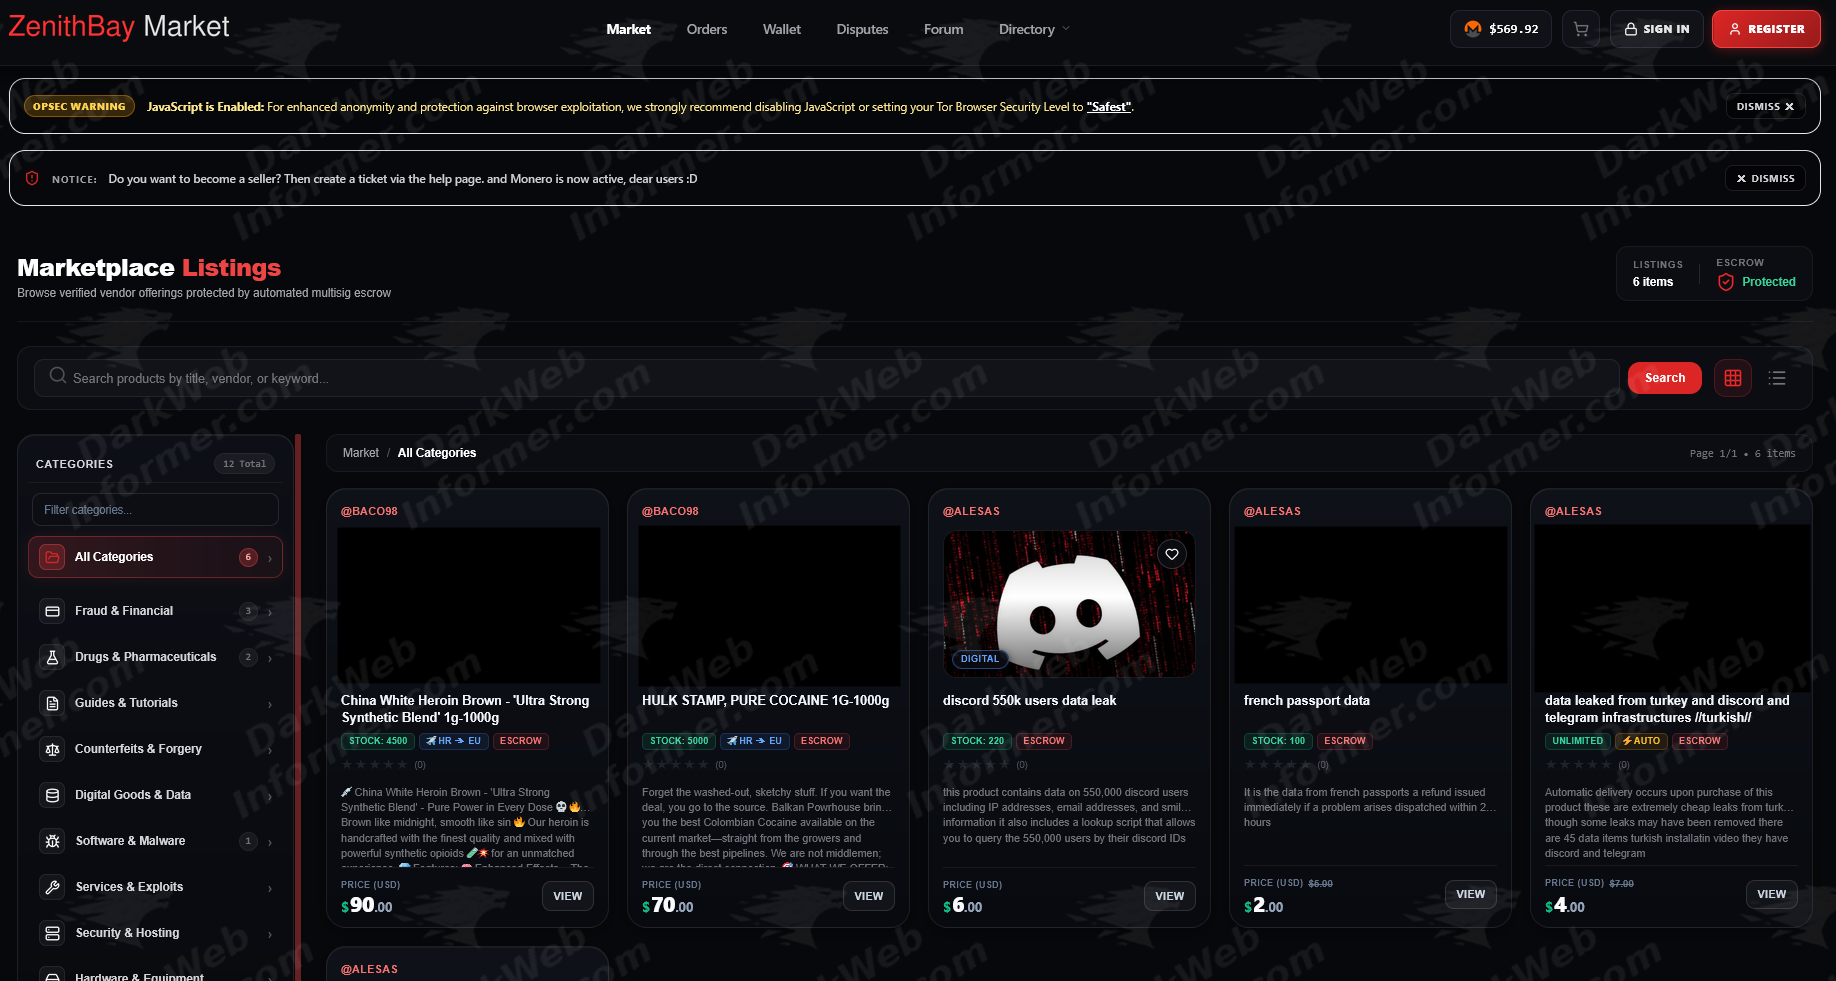Screen dimensions: 1836x981
Task: Open Digital Goods & Data database icon
Action: (53, 795)
